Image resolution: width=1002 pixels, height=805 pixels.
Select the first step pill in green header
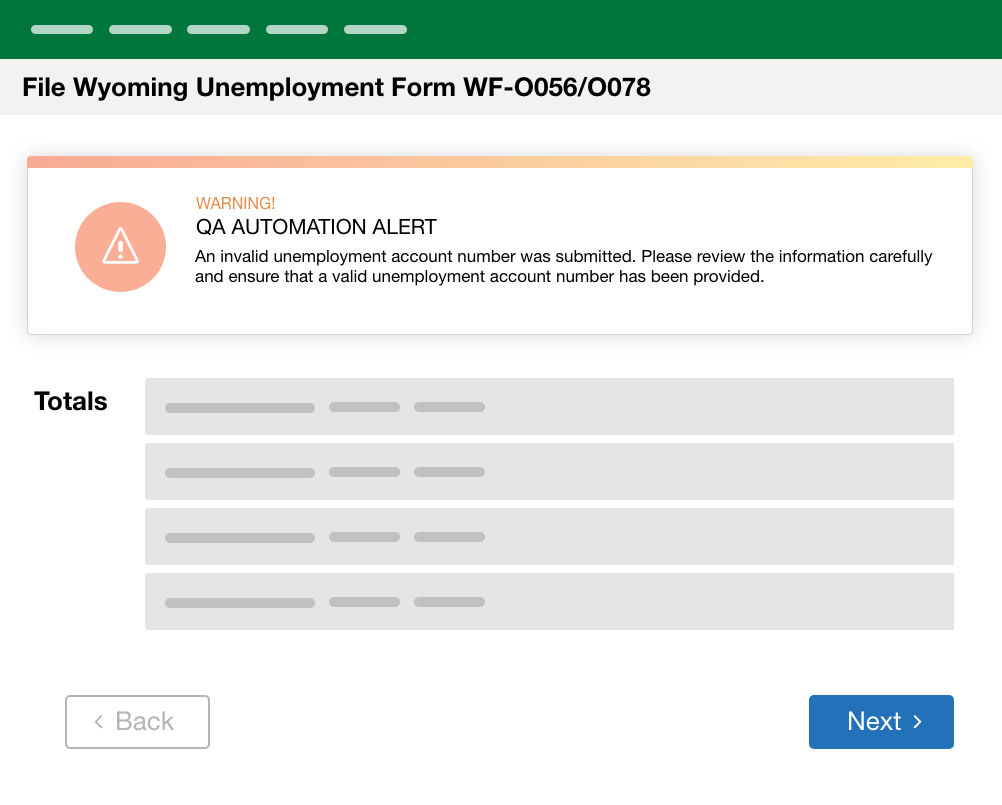point(61,29)
